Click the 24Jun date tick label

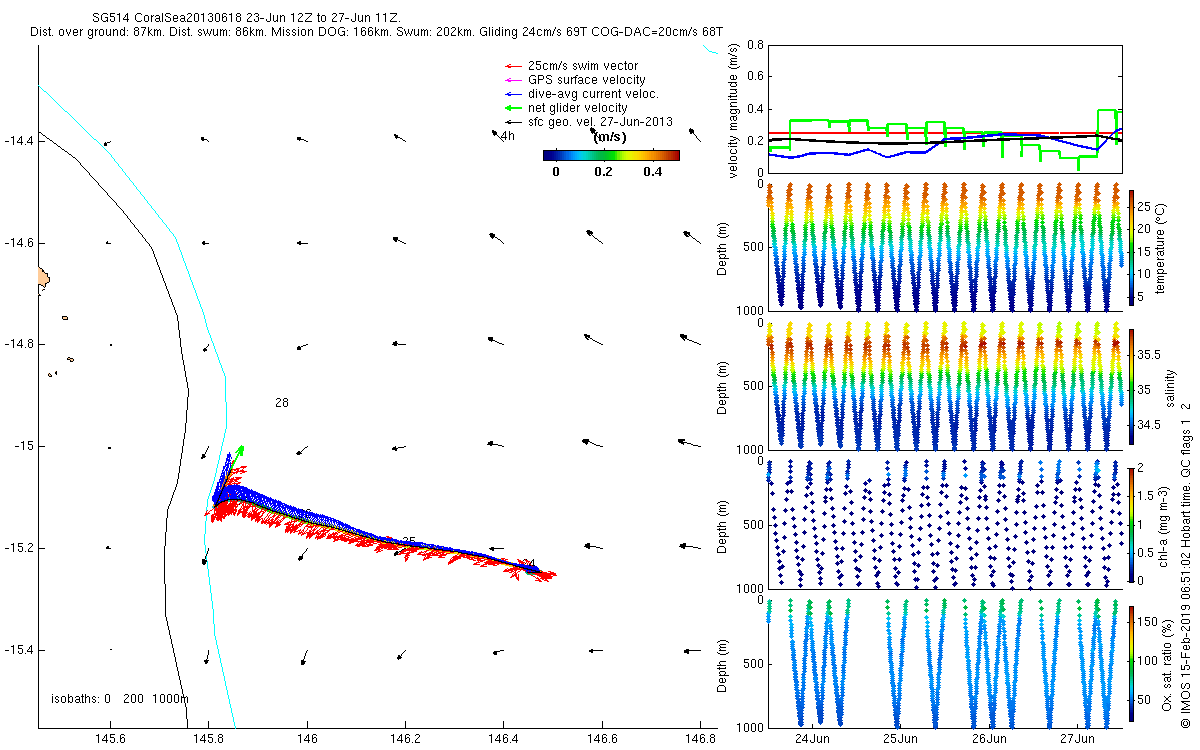(811, 739)
